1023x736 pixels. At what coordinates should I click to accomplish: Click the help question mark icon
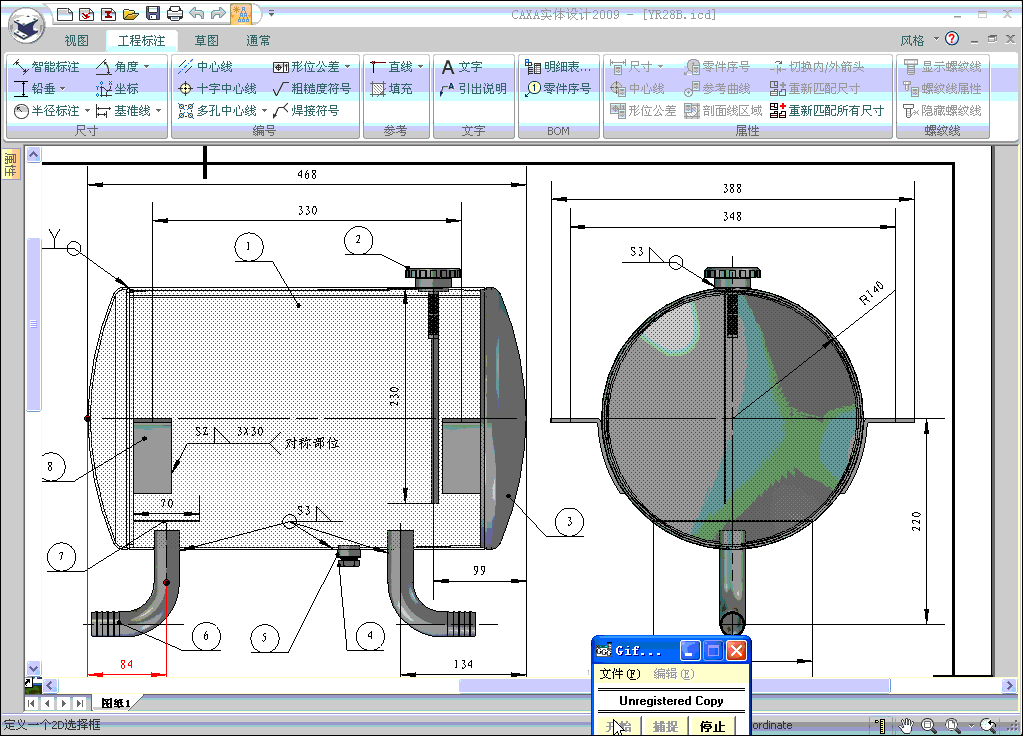(x=952, y=38)
